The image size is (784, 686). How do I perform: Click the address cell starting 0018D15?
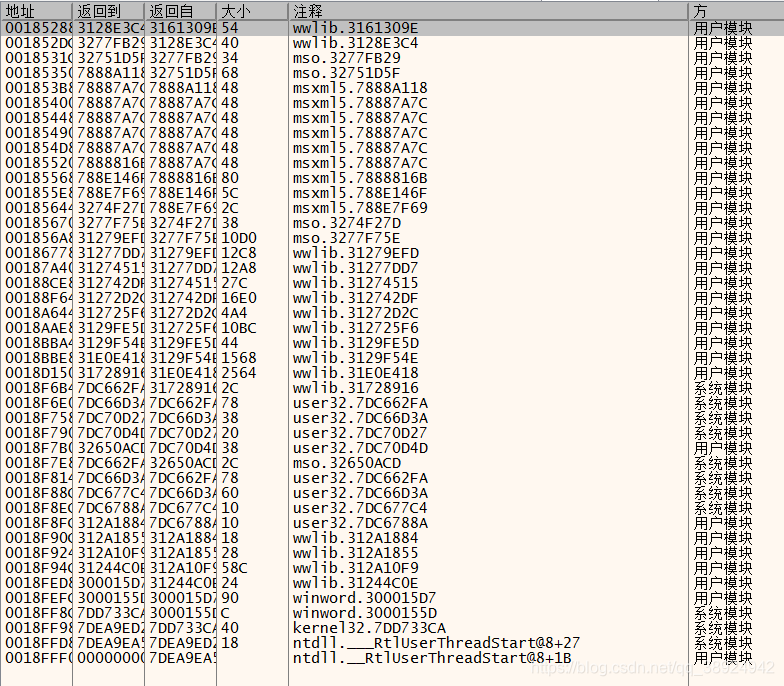[x=38, y=373]
